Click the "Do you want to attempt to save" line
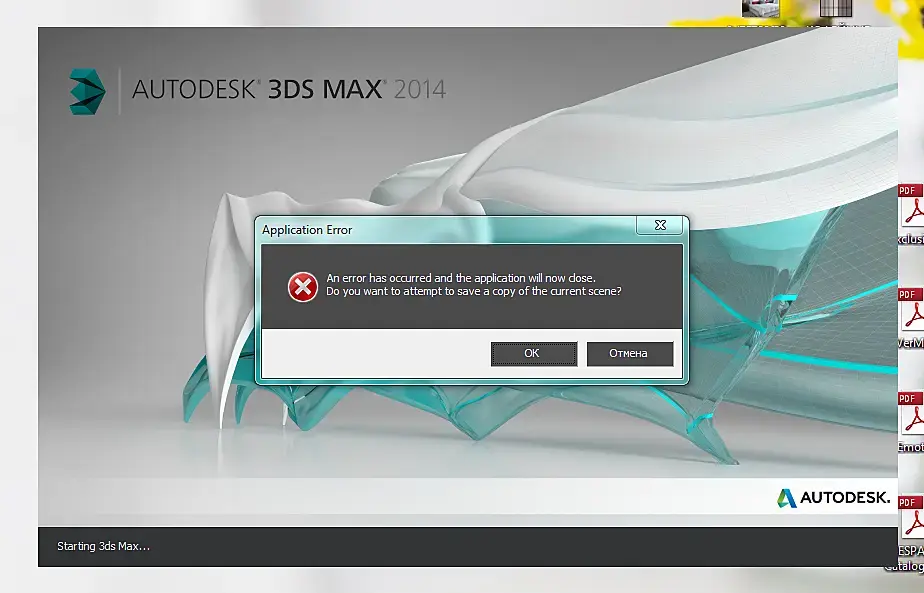The width and height of the screenshot is (924, 593). click(x=474, y=291)
